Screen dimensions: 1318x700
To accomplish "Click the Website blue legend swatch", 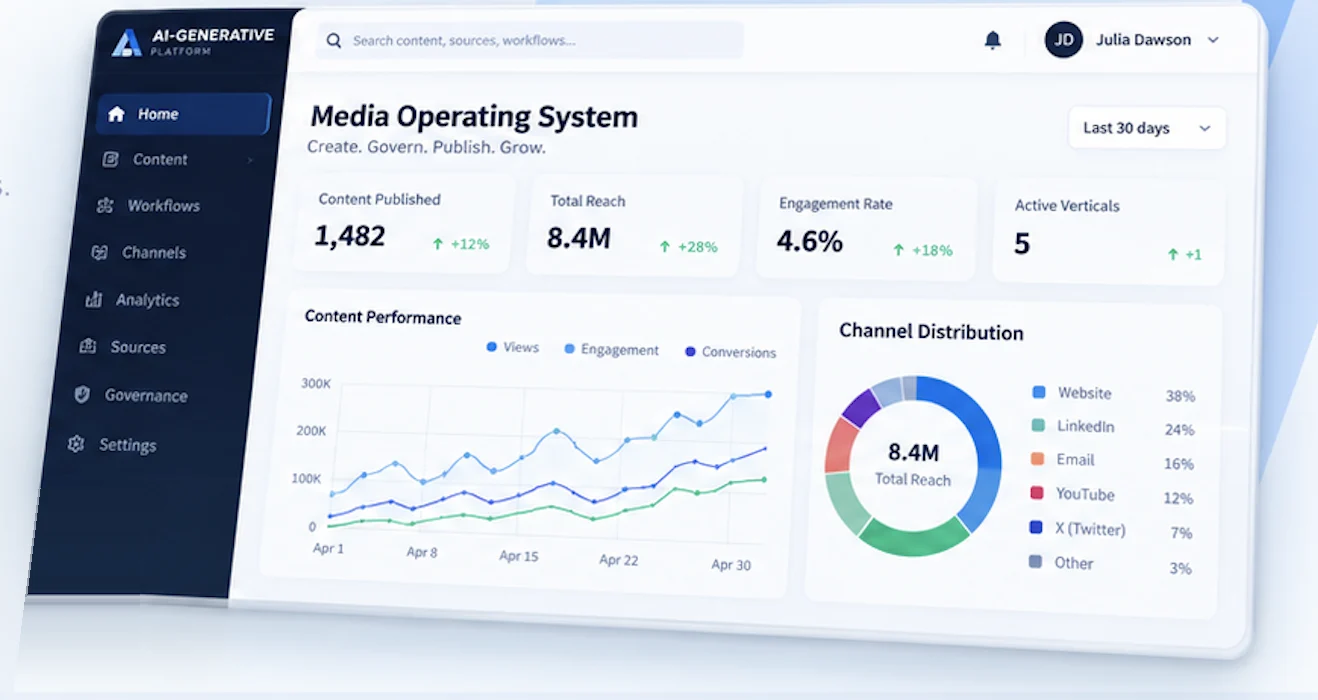I will pos(1039,392).
